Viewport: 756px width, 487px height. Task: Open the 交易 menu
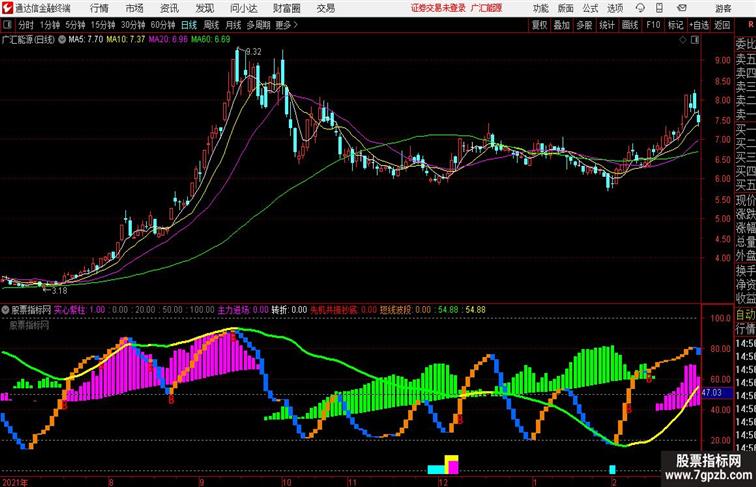(325, 8)
